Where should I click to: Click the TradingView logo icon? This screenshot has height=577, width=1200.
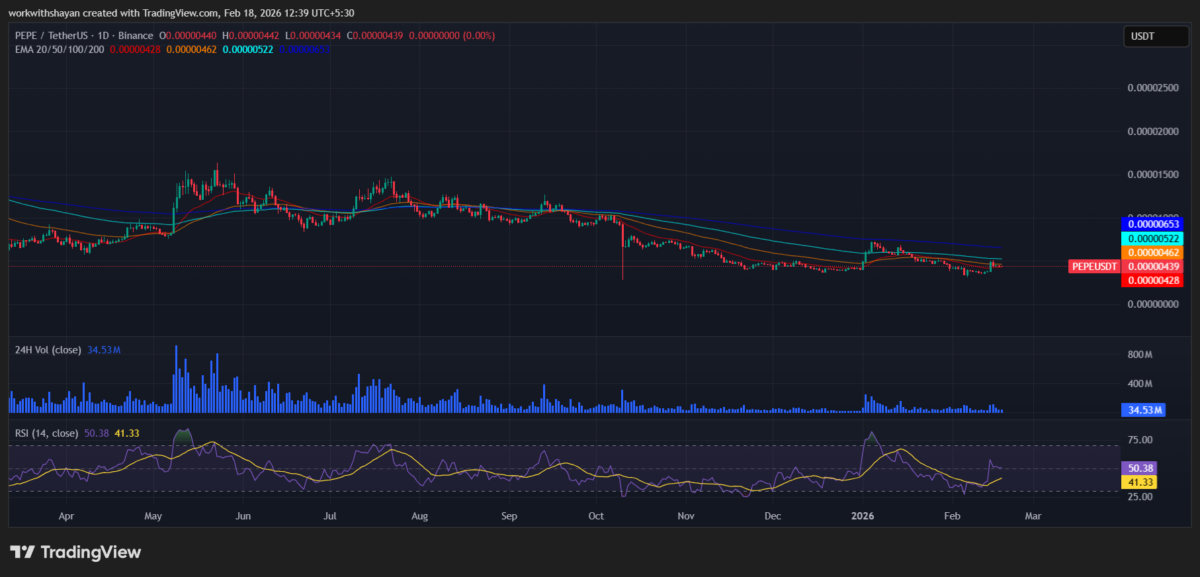coord(23,552)
